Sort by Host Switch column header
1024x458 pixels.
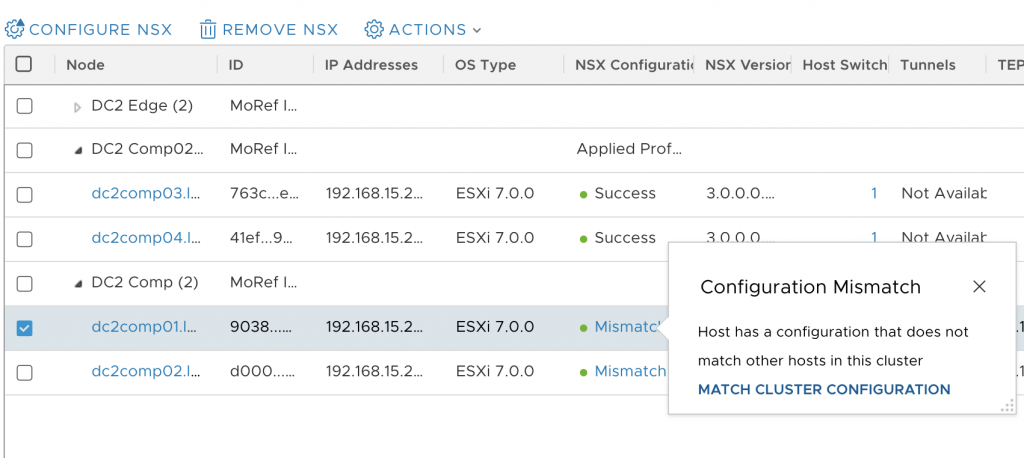(x=844, y=65)
